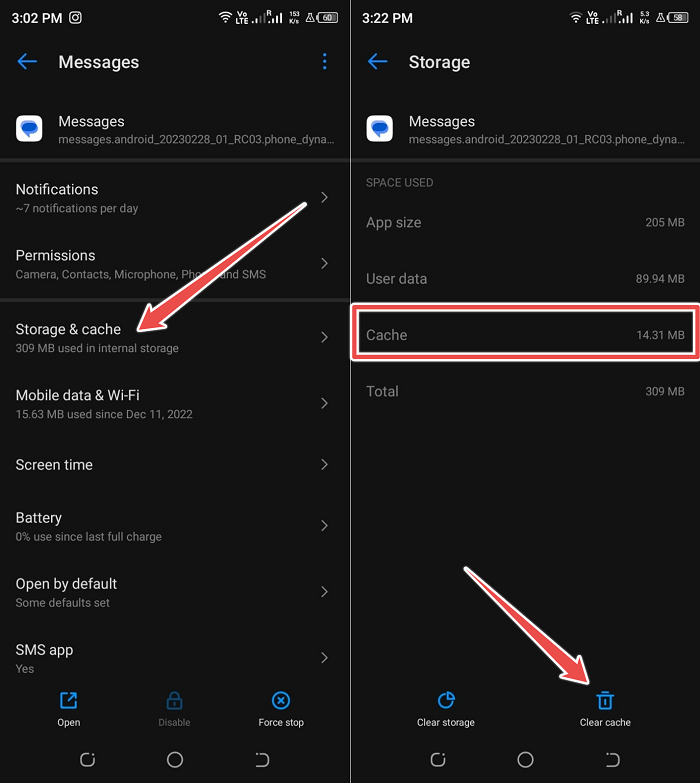Tap the Clear cache trash icon
Viewport: 700px width, 783px height.
click(x=605, y=700)
